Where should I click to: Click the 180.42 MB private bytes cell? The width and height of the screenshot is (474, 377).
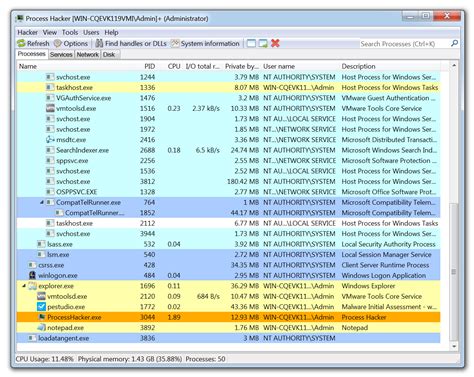[x=243, y=182]
